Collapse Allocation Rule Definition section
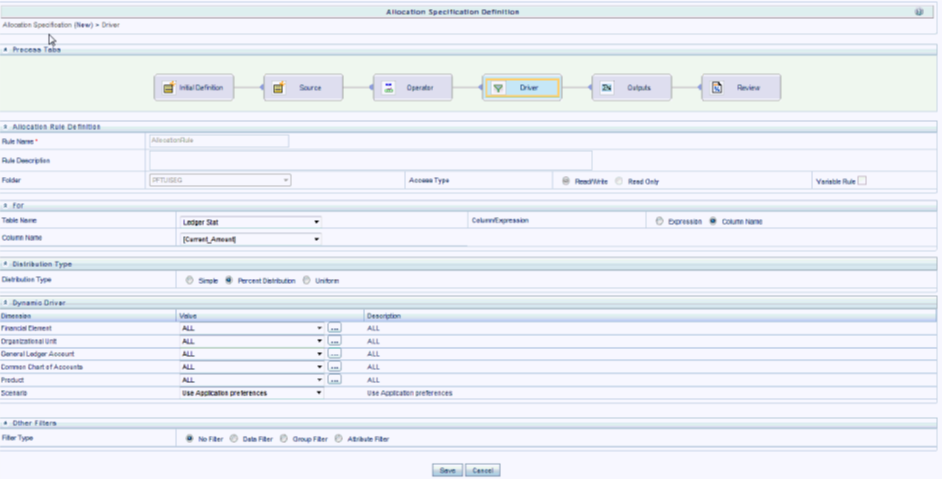This screenshot has width=942, height=479. [5, 127]
